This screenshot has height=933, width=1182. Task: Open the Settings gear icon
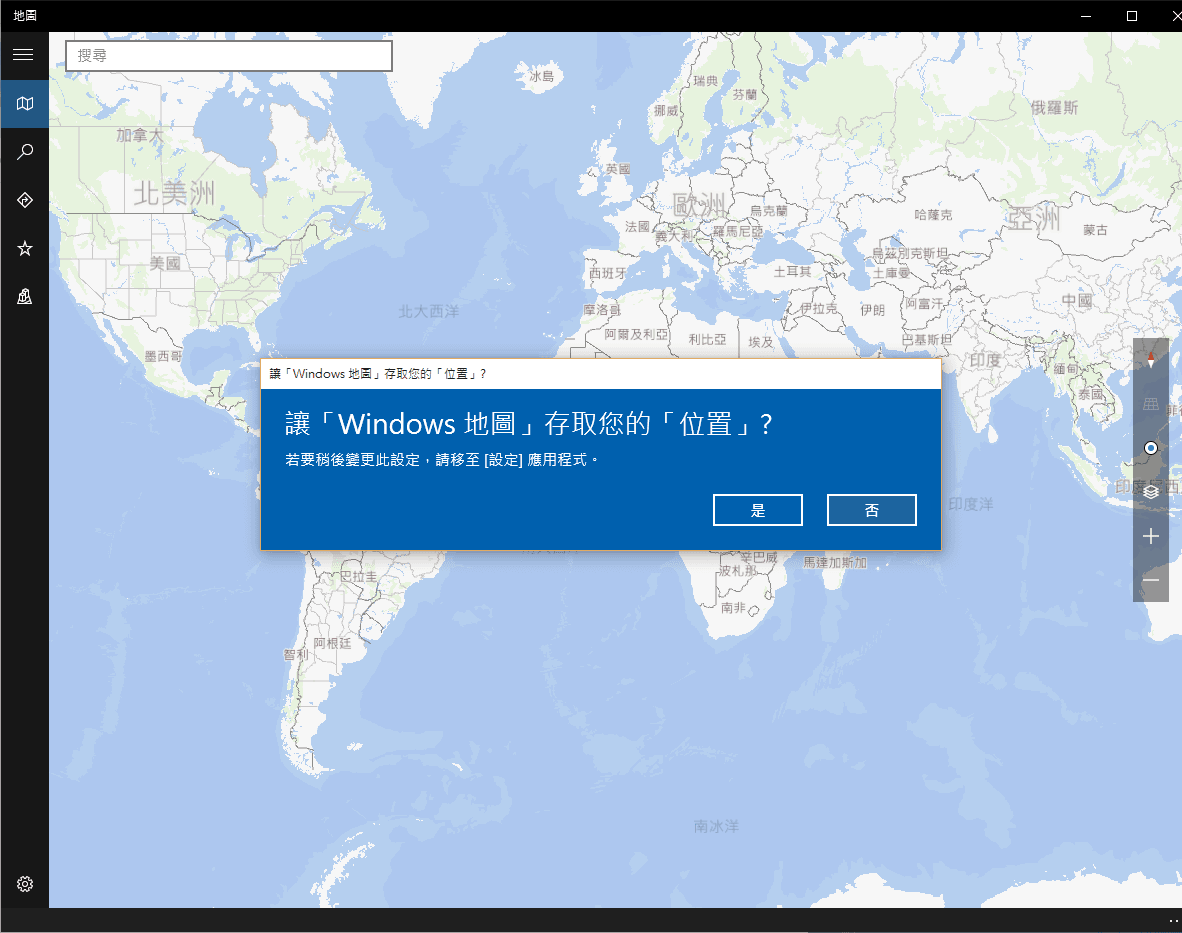click(x=24, y=883)
